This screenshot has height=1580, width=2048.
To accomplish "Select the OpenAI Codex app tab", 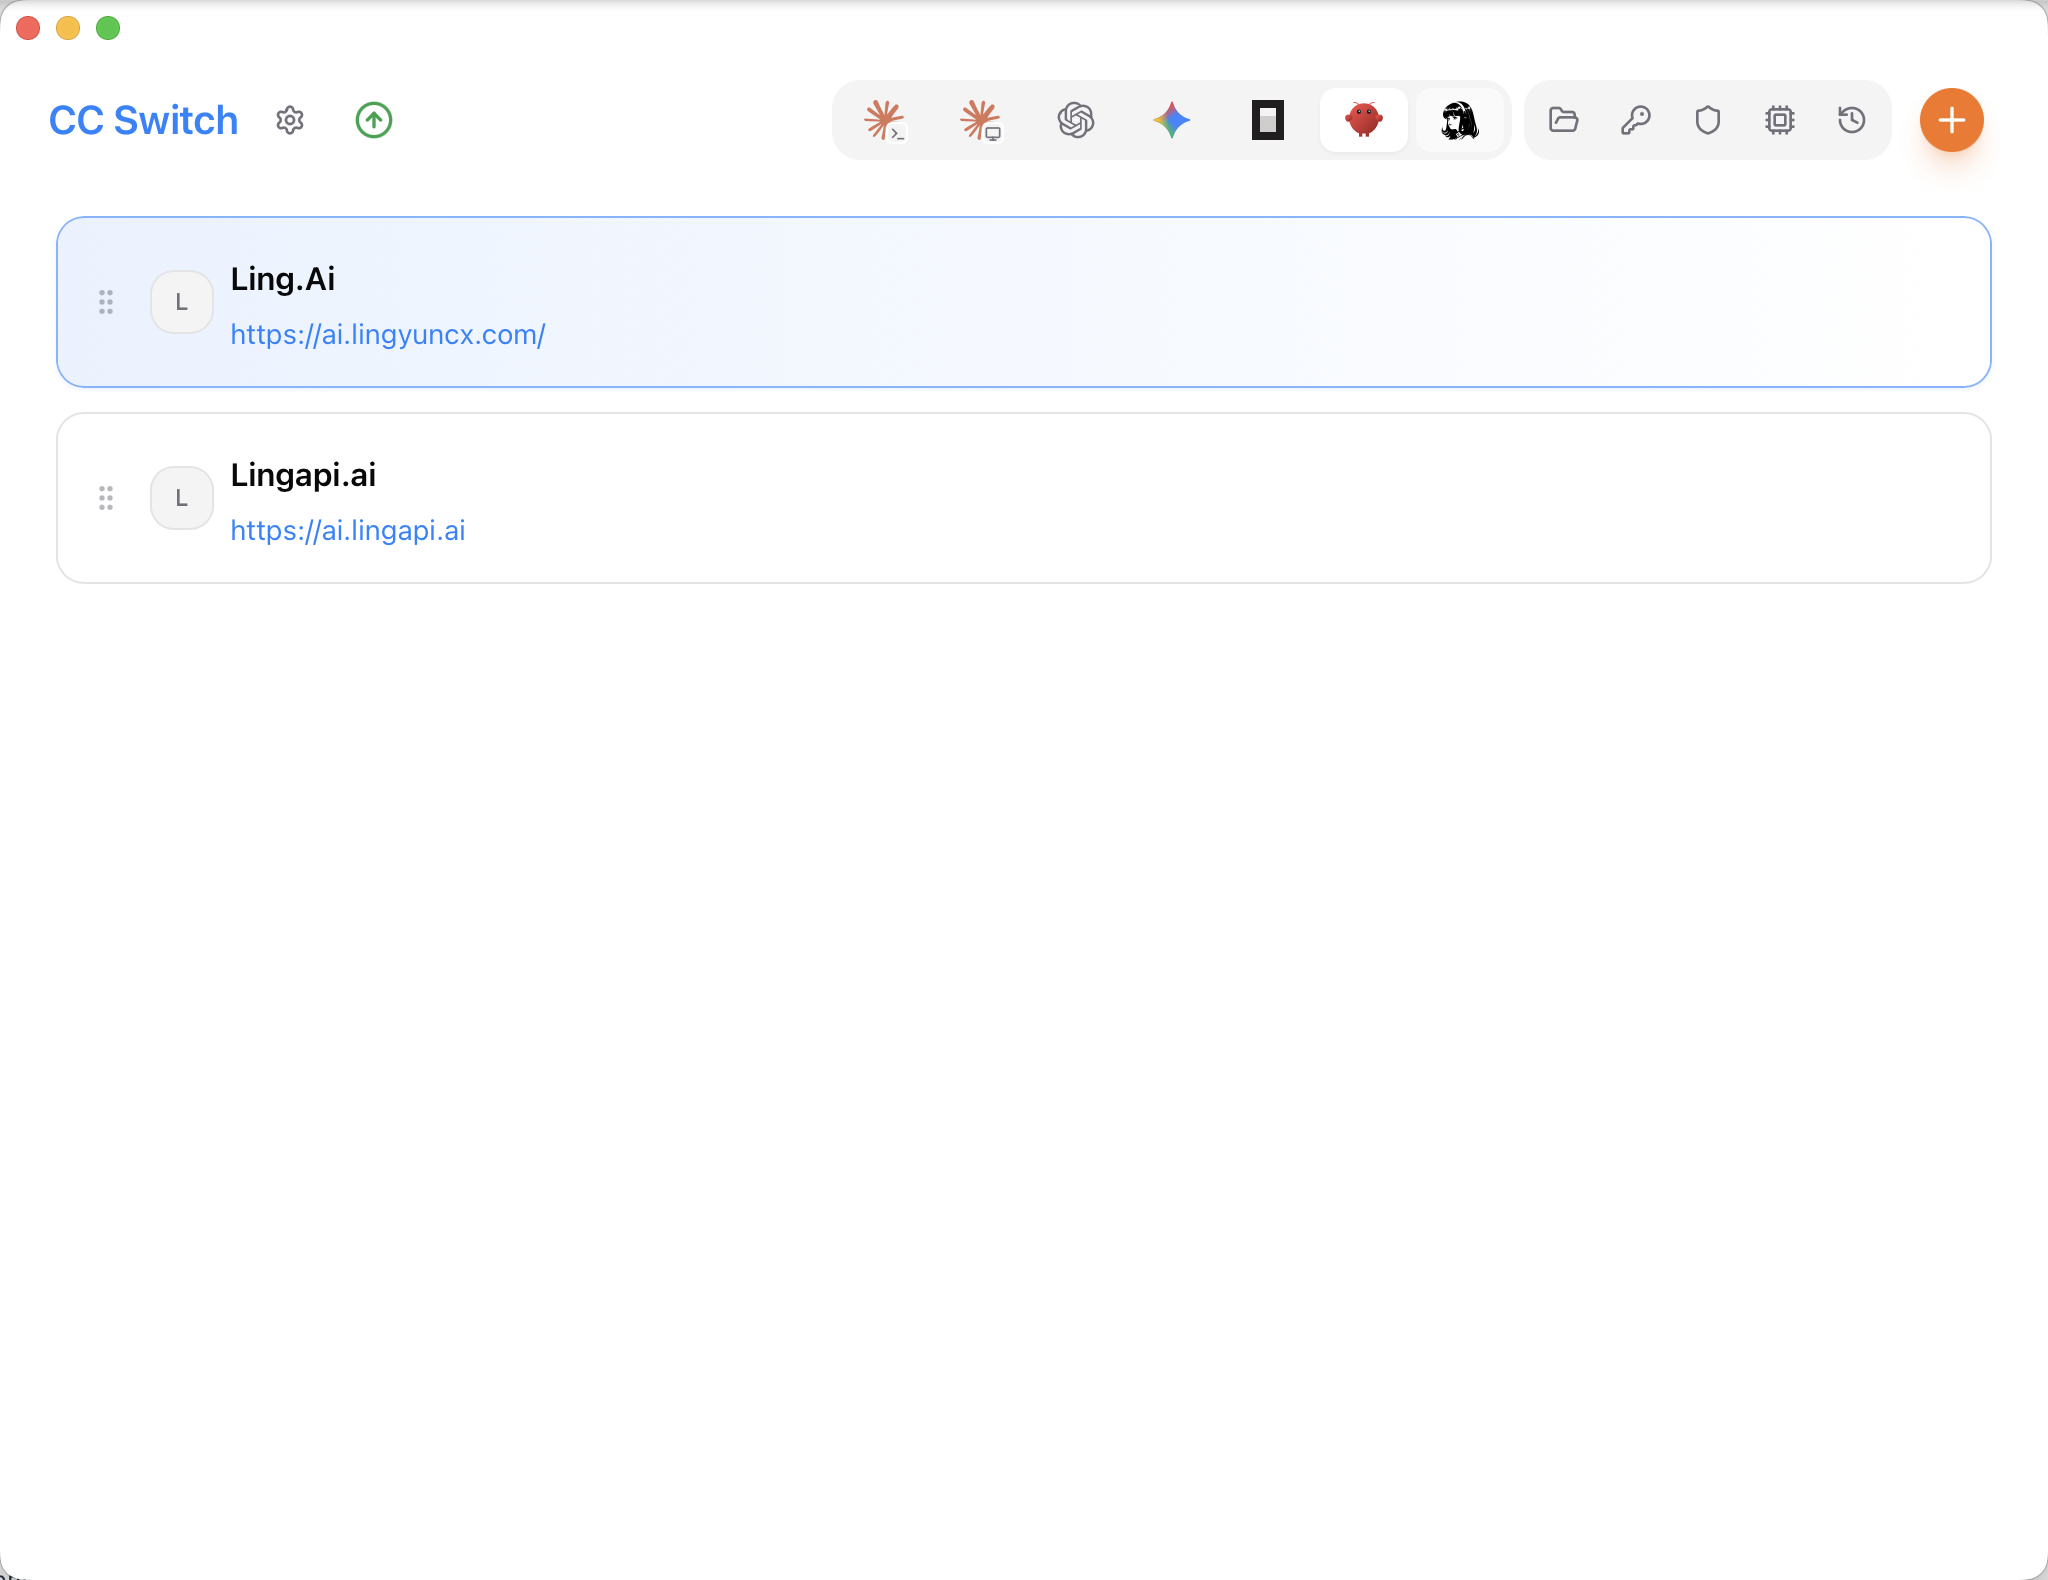I will (x=1076, y=120).
